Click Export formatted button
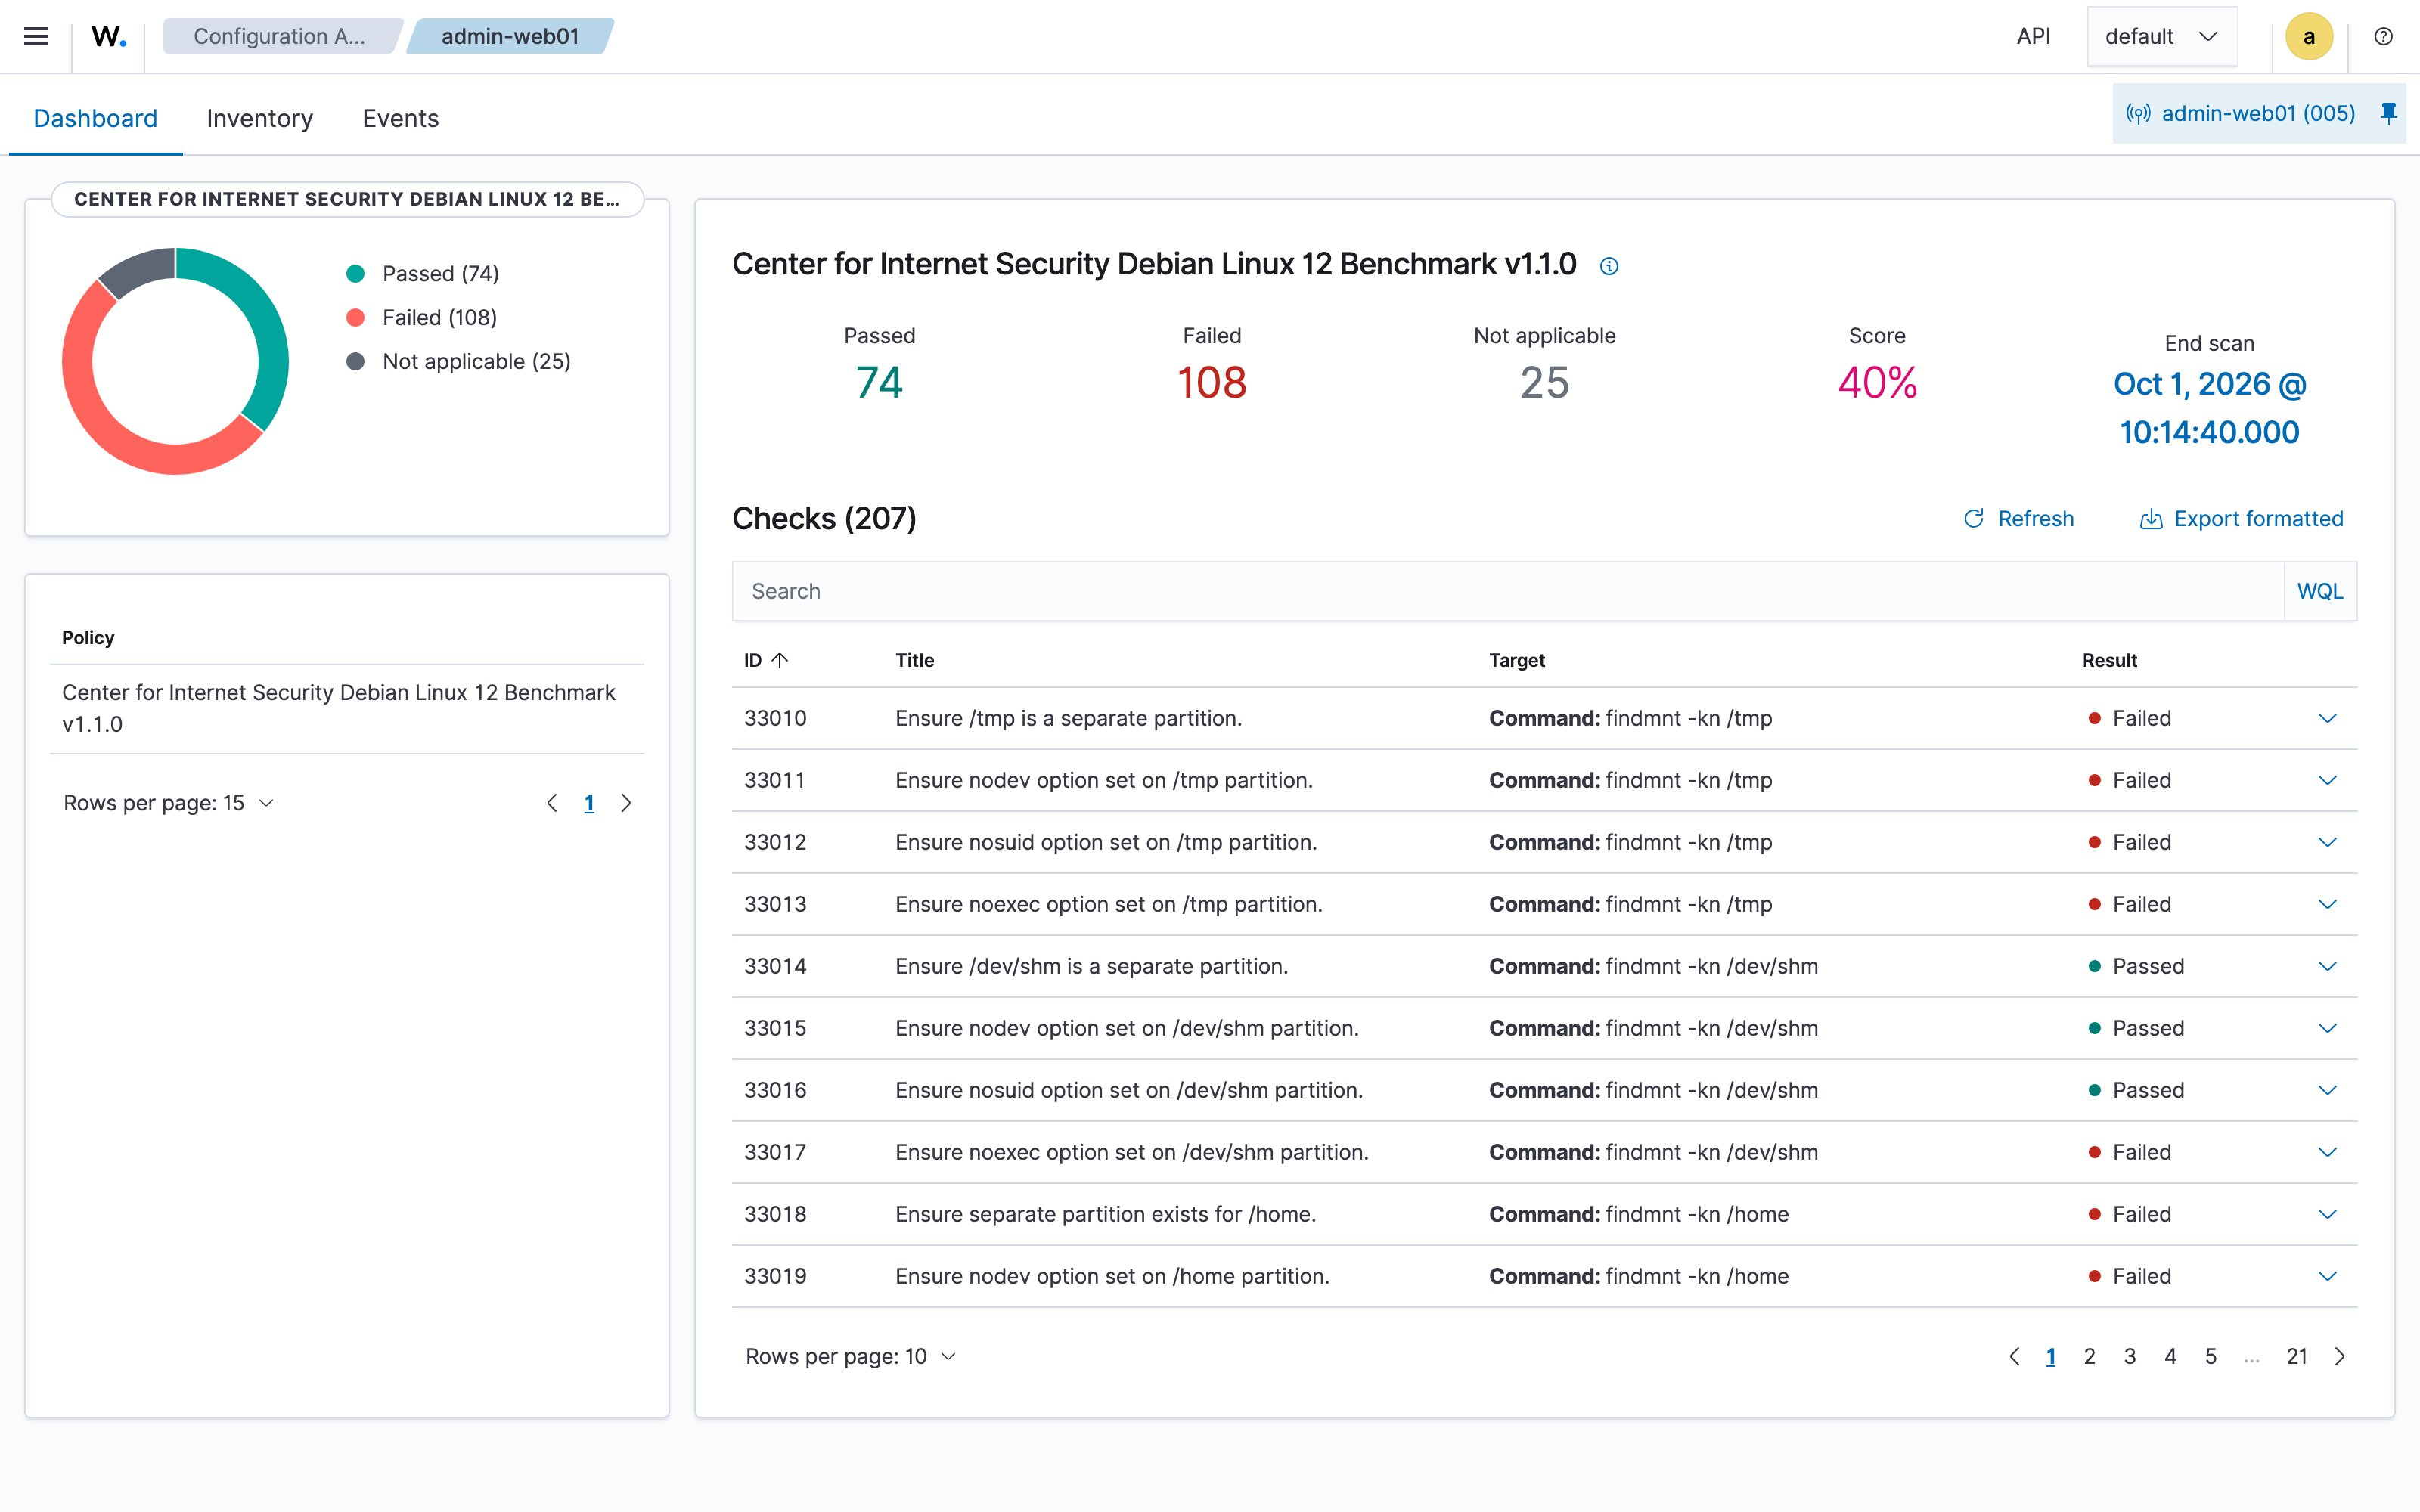The image size is (2420, 1512). pos(2241,518)
